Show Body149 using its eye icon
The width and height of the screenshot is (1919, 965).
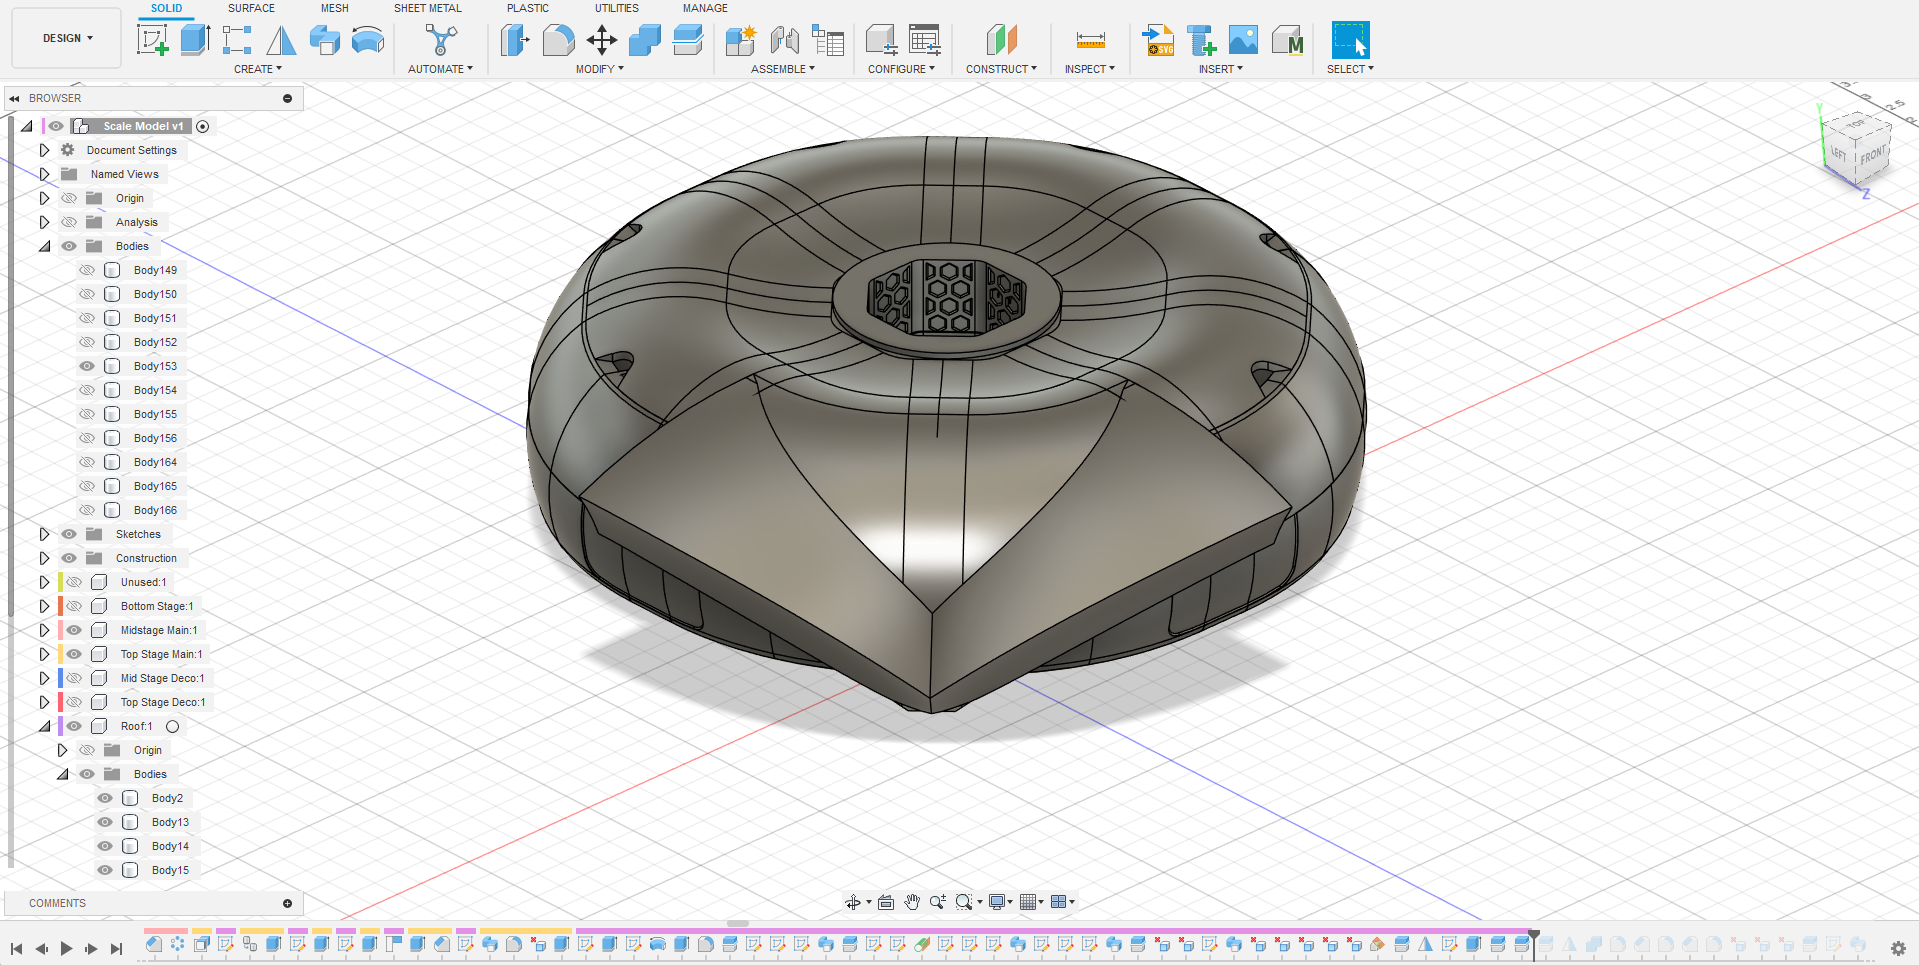[87, 270]
